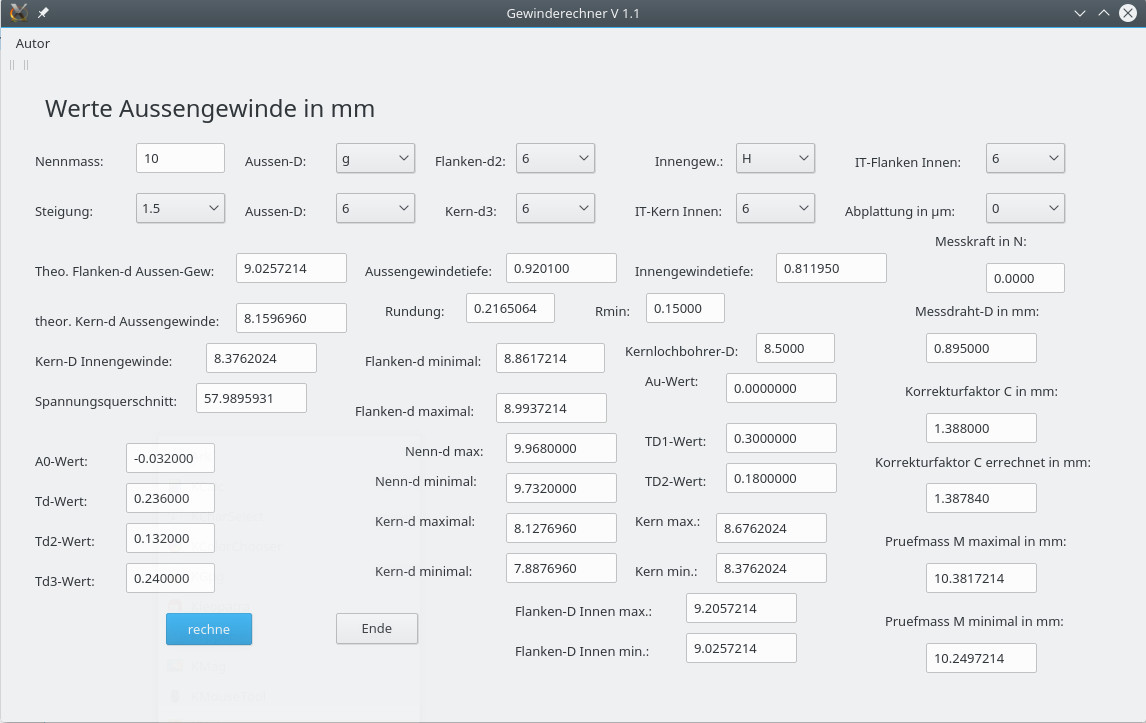This screenshot has height=723, width=1146.
Task: Expand the Flanken-d2 dropdown
Action: [555, 159]
